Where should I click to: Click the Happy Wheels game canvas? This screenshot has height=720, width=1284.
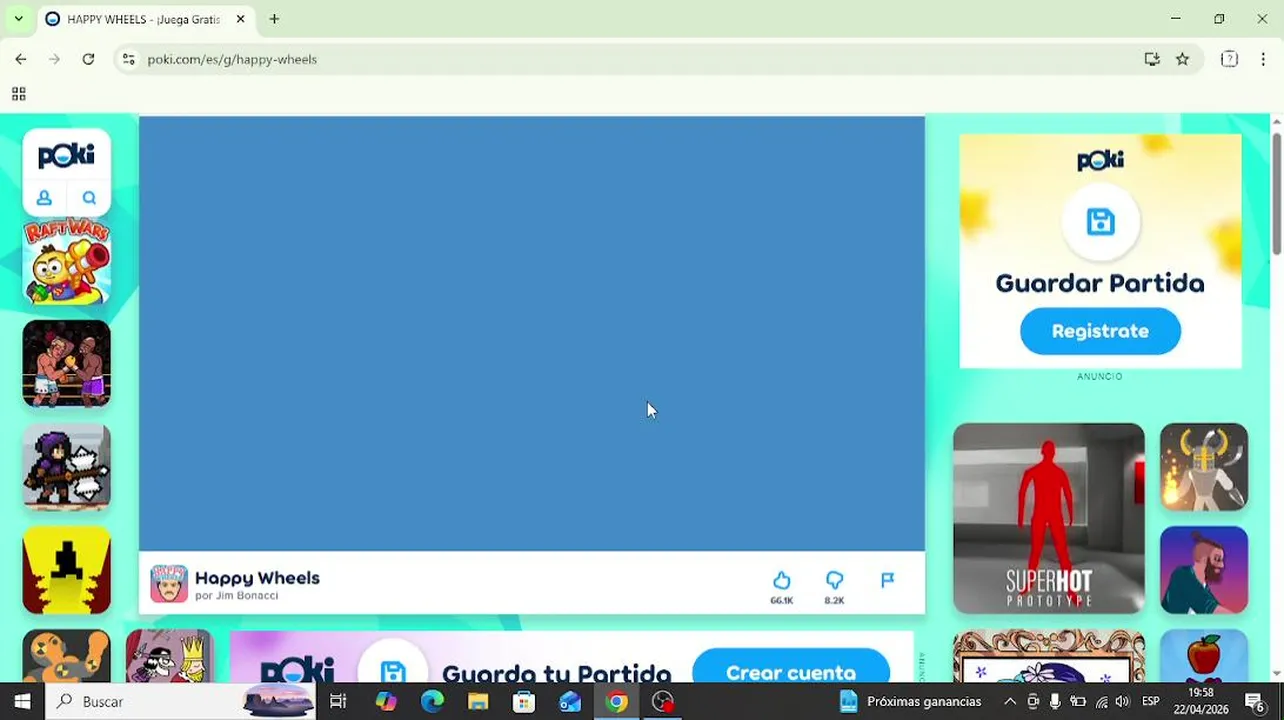pos(532,333)
